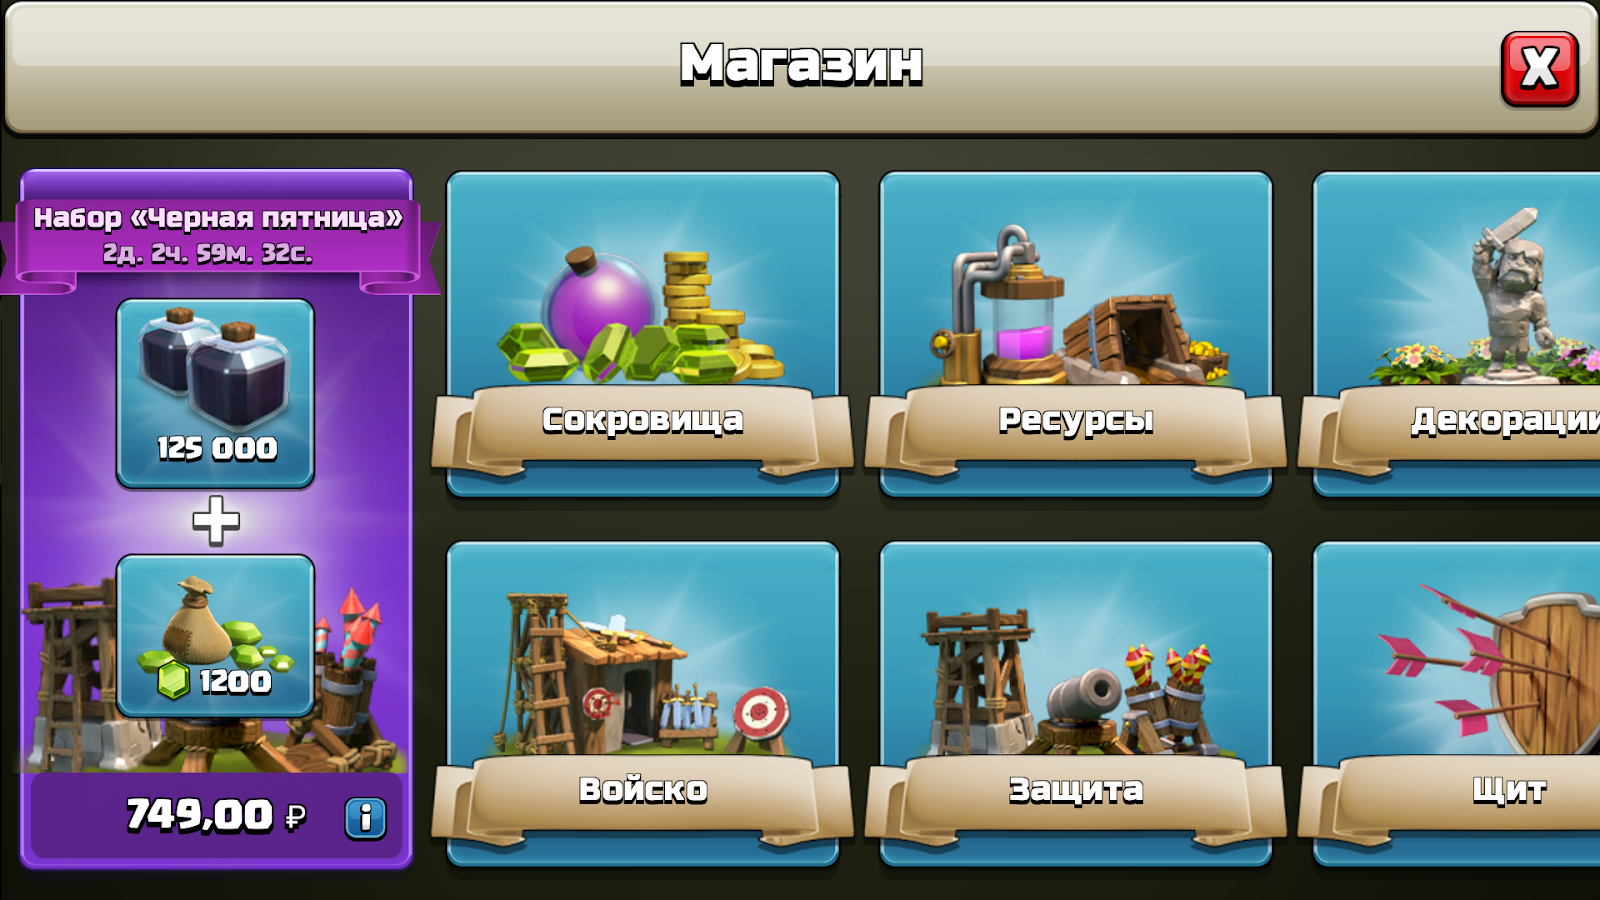Select the 125 000 dark elixir item
1600x900 pixels.
tap(216, 393)
